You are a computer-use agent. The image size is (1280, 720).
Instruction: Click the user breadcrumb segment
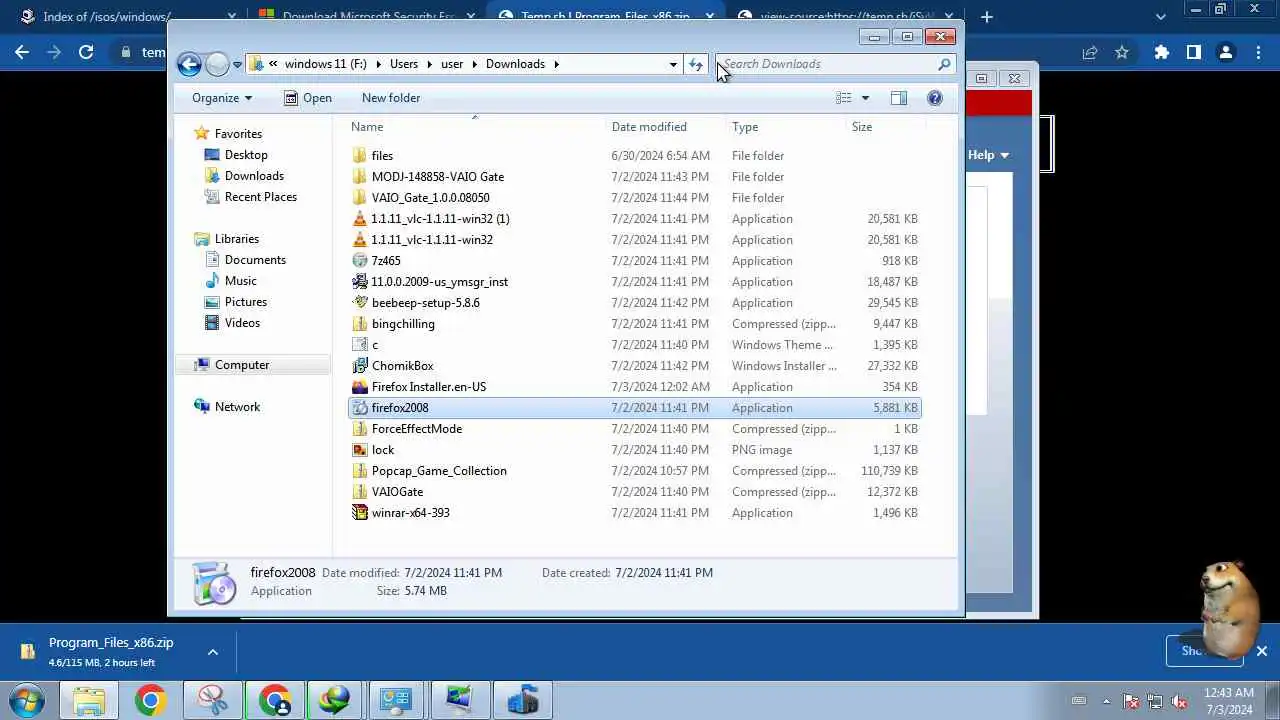[452, 64]
